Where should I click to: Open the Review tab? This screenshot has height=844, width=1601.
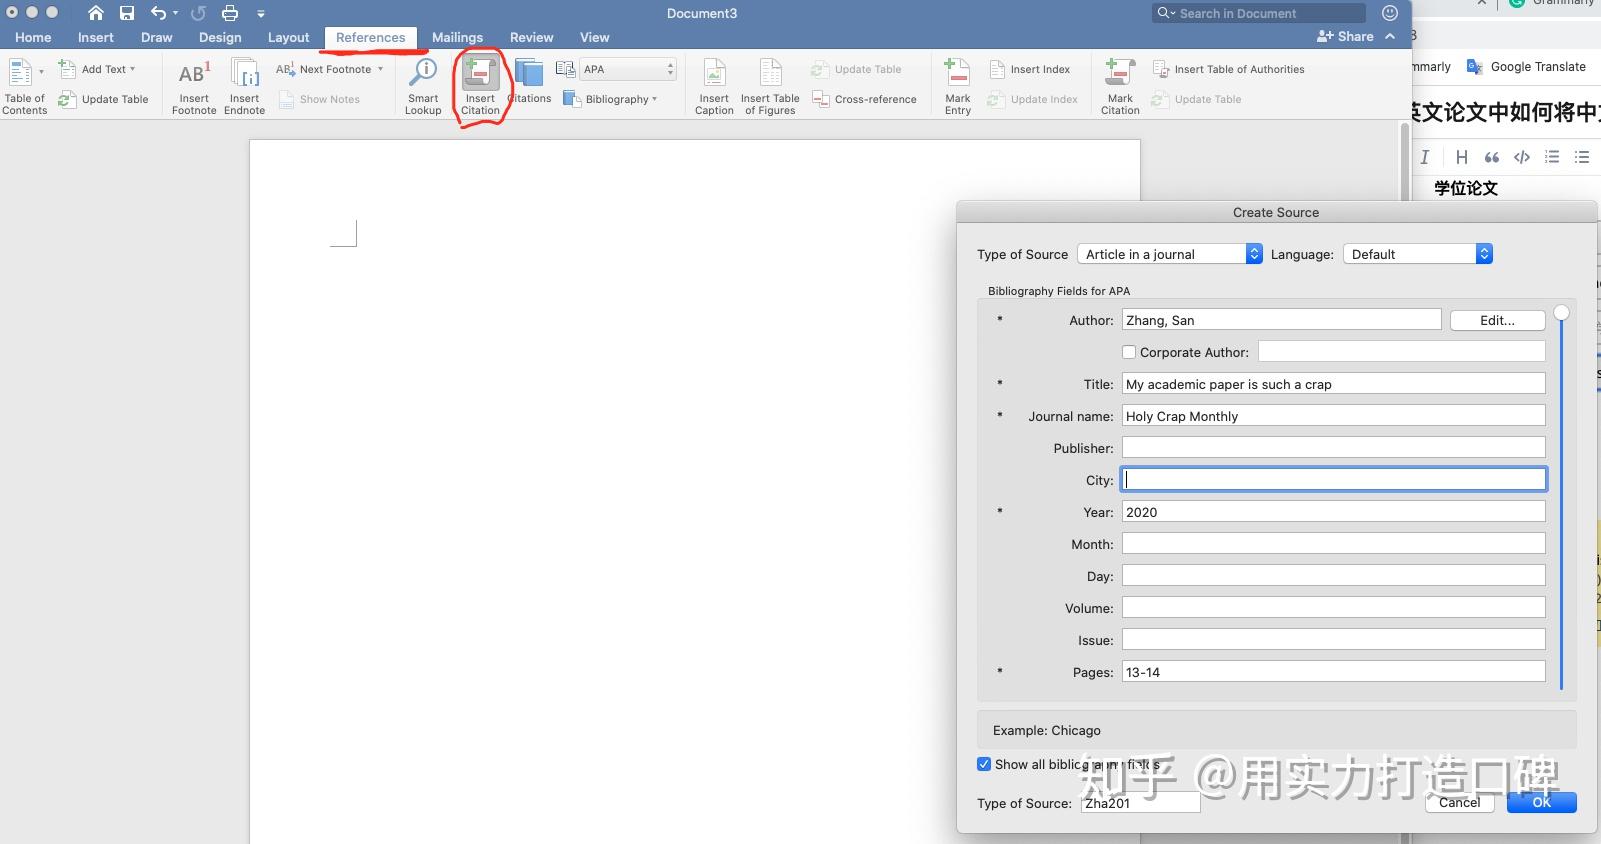(531, 37)
